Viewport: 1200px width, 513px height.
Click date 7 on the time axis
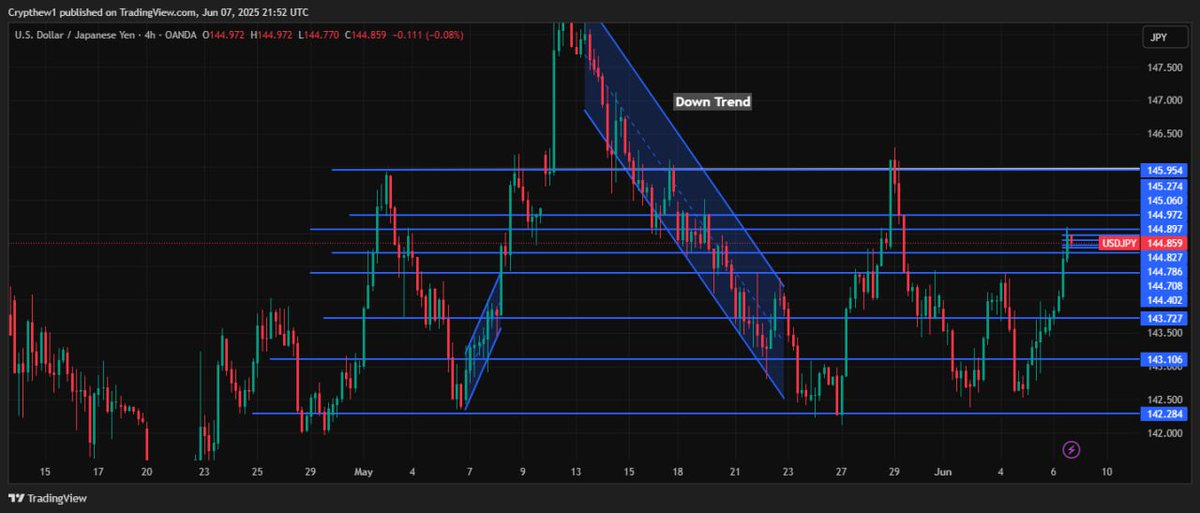tap(468, 470)
